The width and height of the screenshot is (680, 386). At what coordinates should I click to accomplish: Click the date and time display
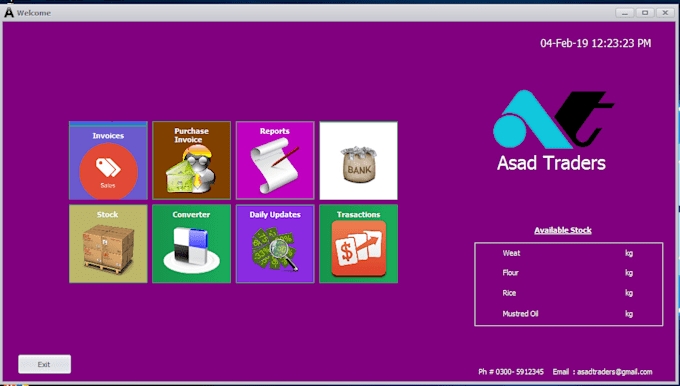point(595,43)
